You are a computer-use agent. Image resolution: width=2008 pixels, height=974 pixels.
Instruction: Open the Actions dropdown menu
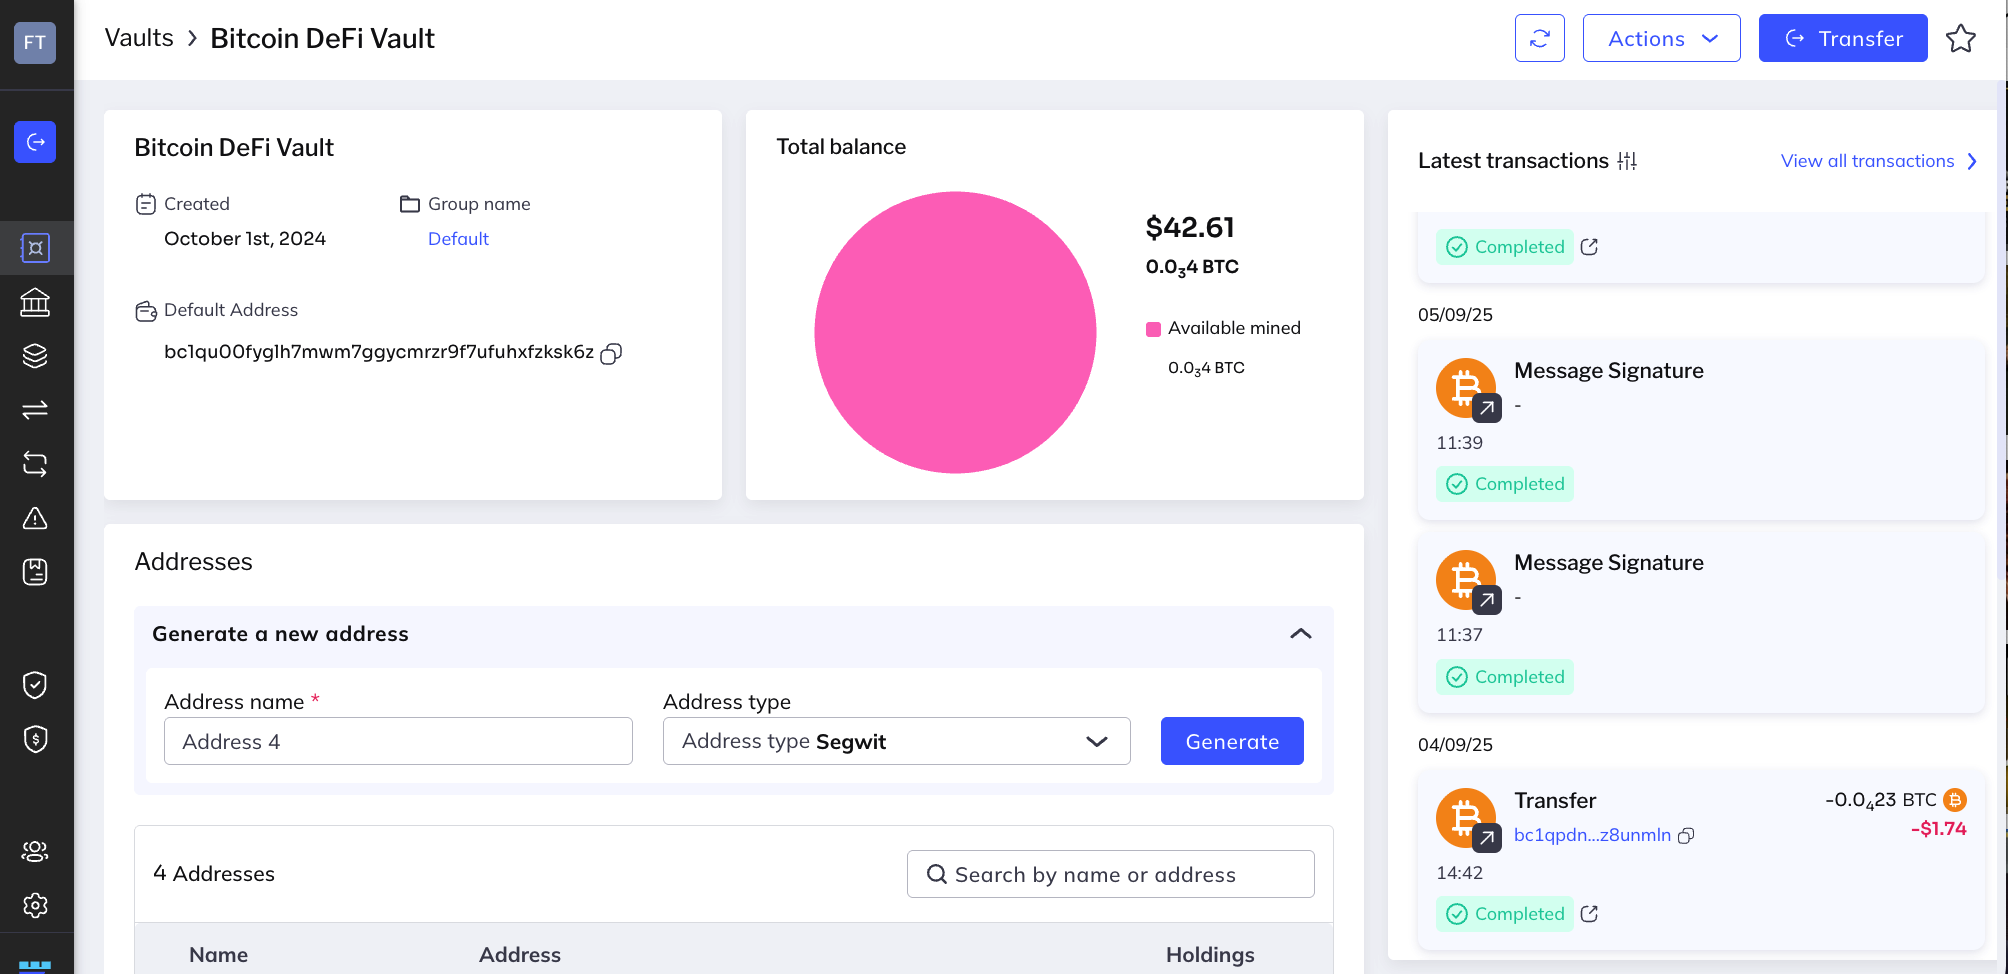[x=1661, y=39]
